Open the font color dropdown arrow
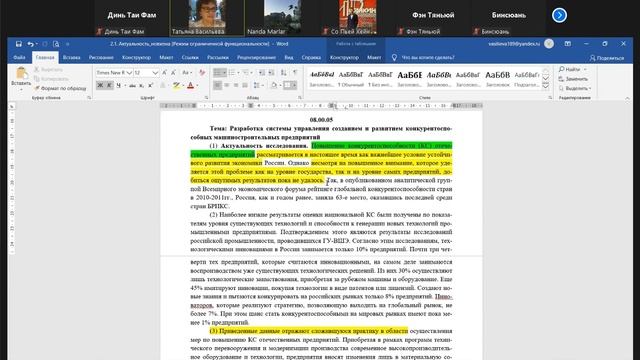 [197, 85]
